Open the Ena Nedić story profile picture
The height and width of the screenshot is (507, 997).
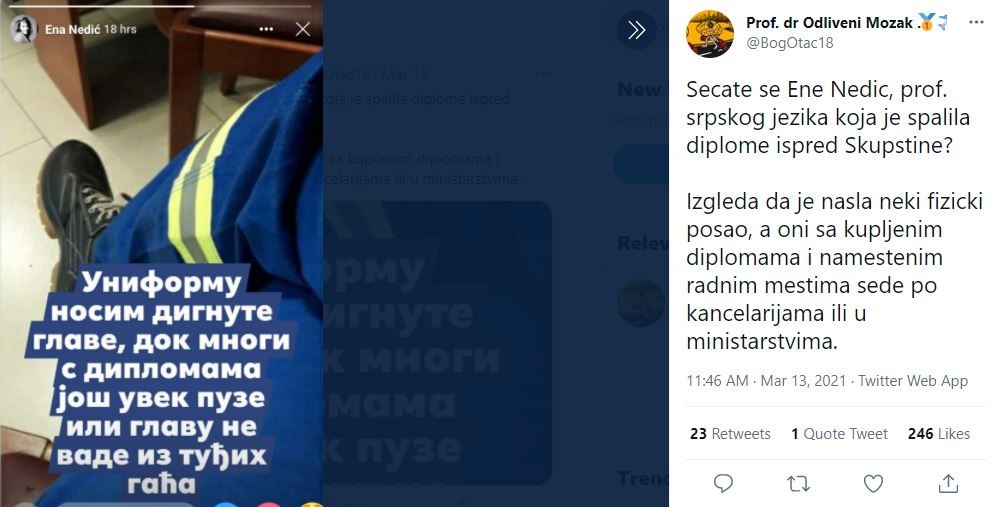(24, 29)
